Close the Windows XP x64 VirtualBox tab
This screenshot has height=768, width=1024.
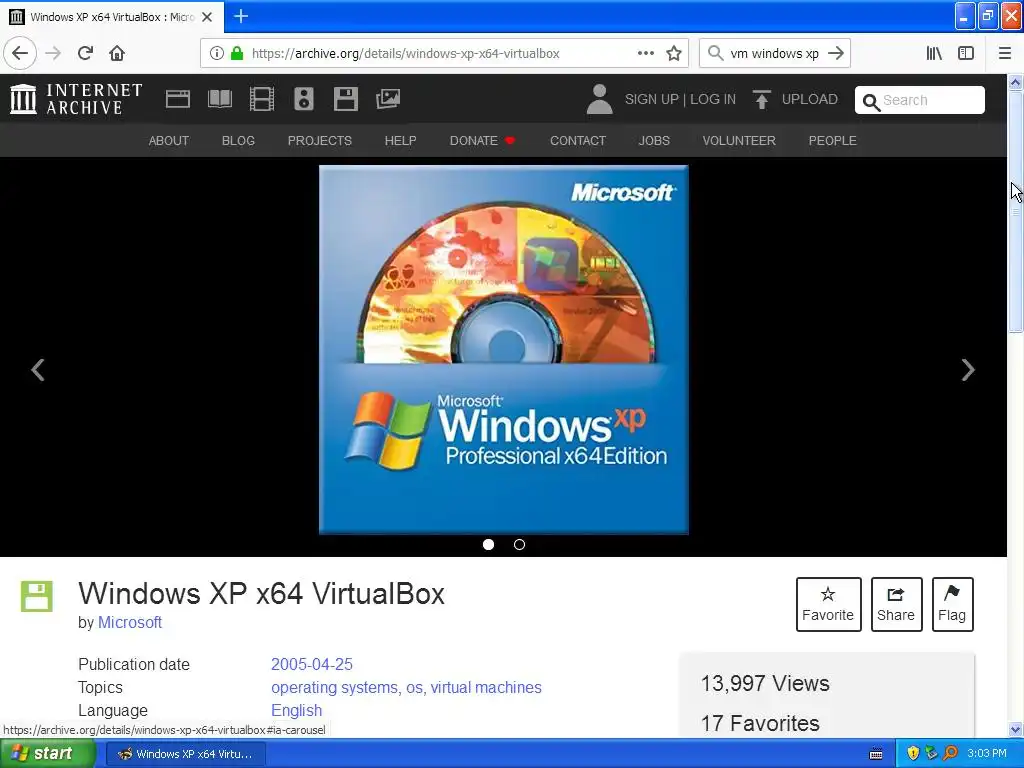[x=207, y=17]
